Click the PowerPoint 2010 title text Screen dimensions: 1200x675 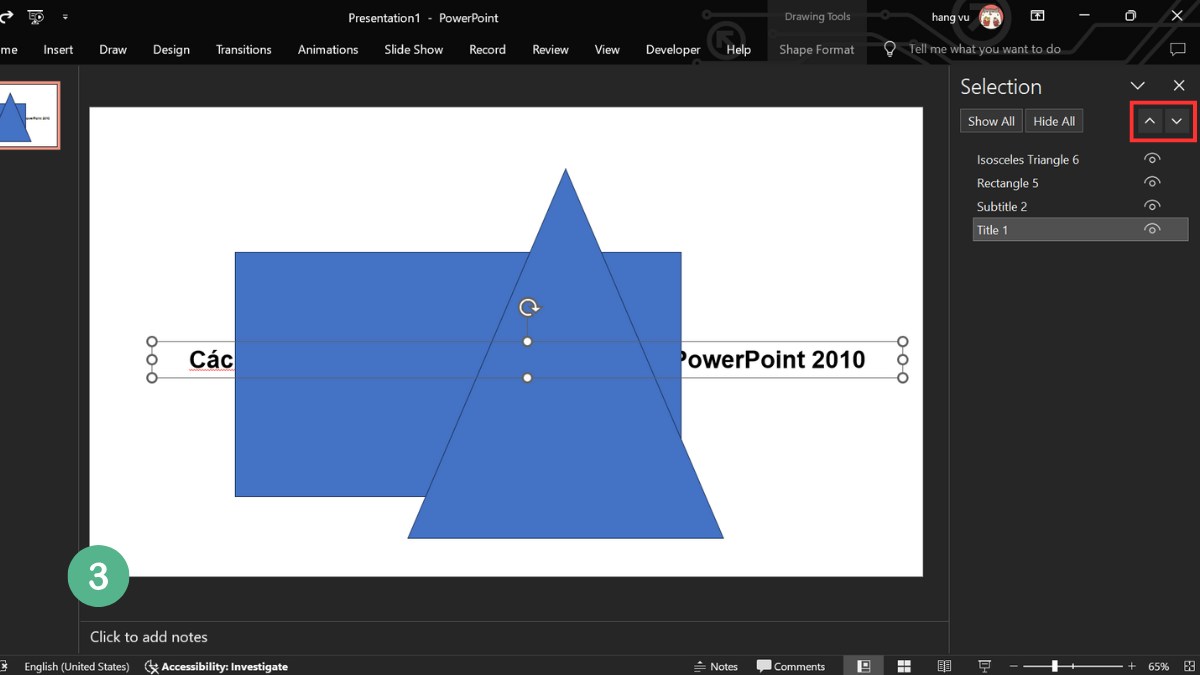pos(772,360)
